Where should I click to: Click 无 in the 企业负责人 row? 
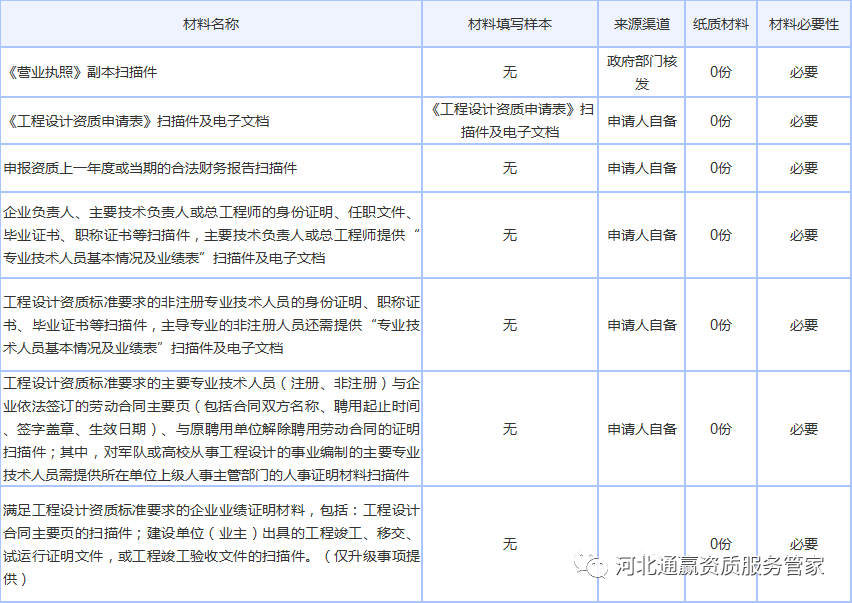coord(510,235)
